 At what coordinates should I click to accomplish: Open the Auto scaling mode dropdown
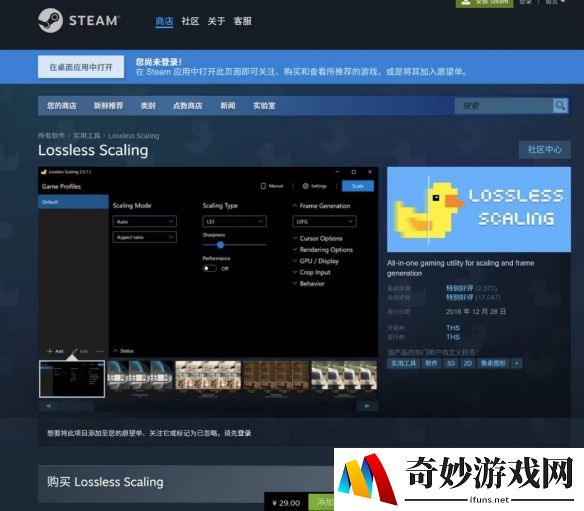point(145,222)
